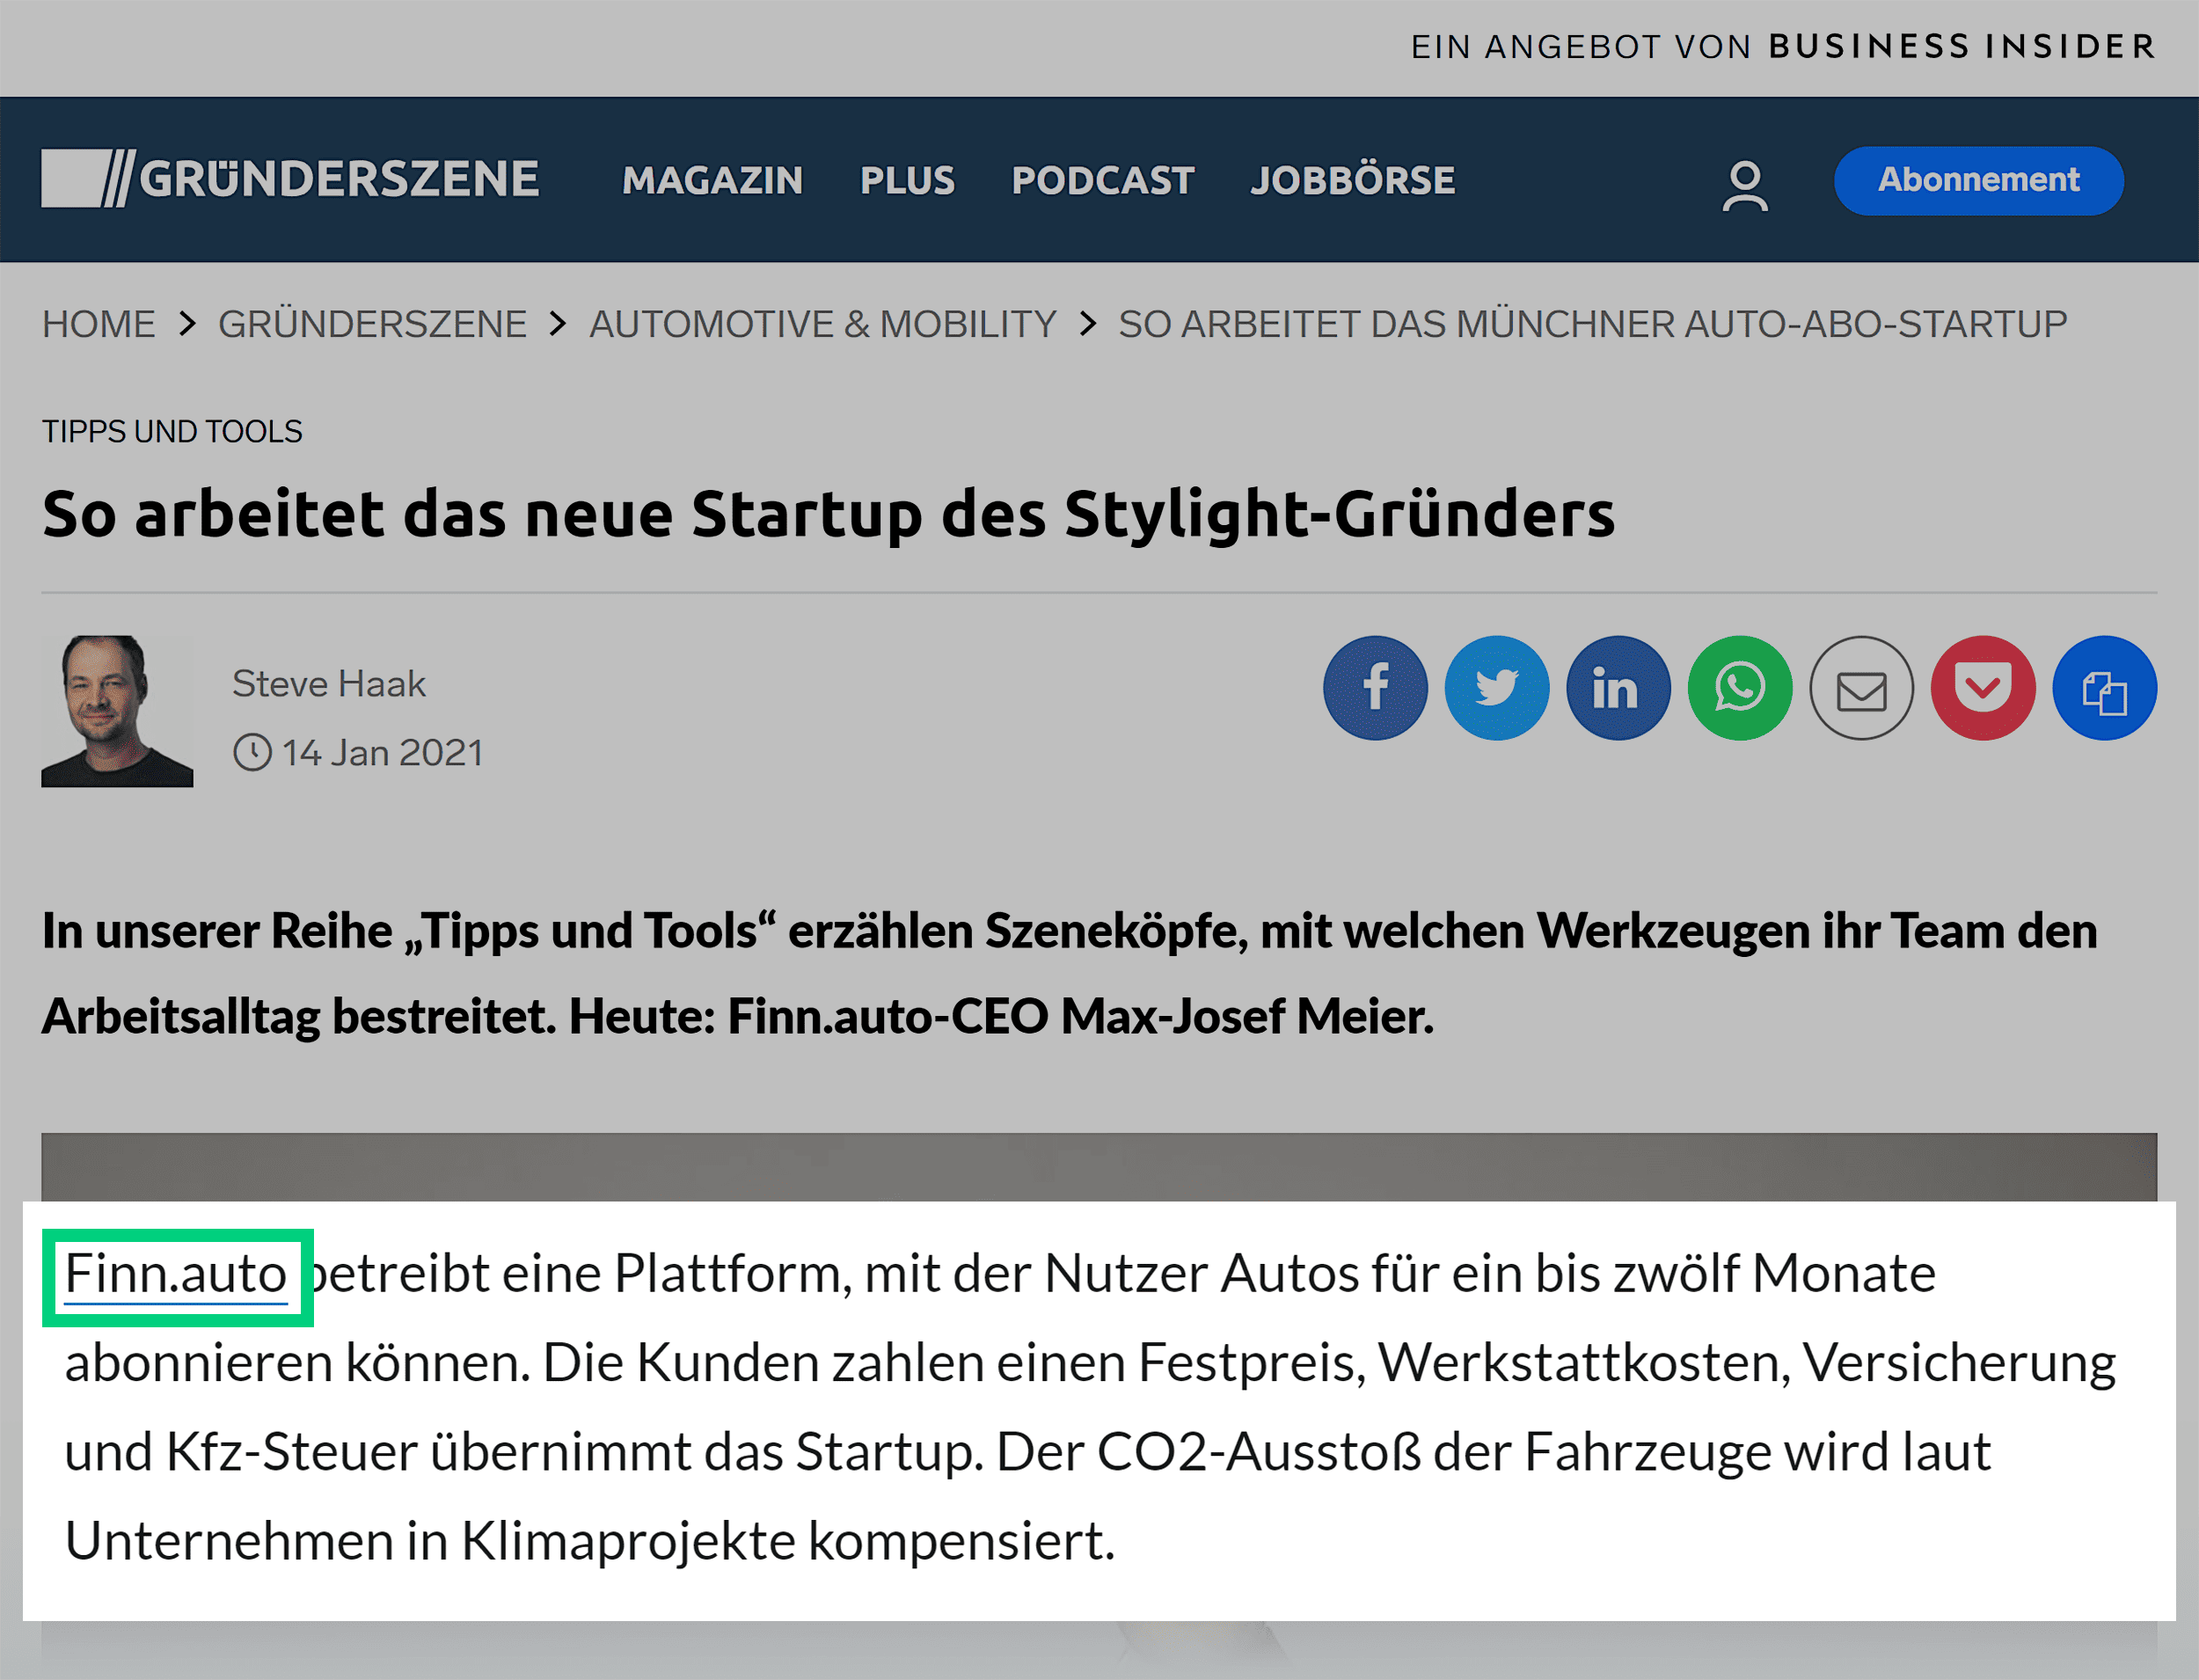2199x1680 pixels.
Task: Share article via WhatsApp
Action: 1740,688
